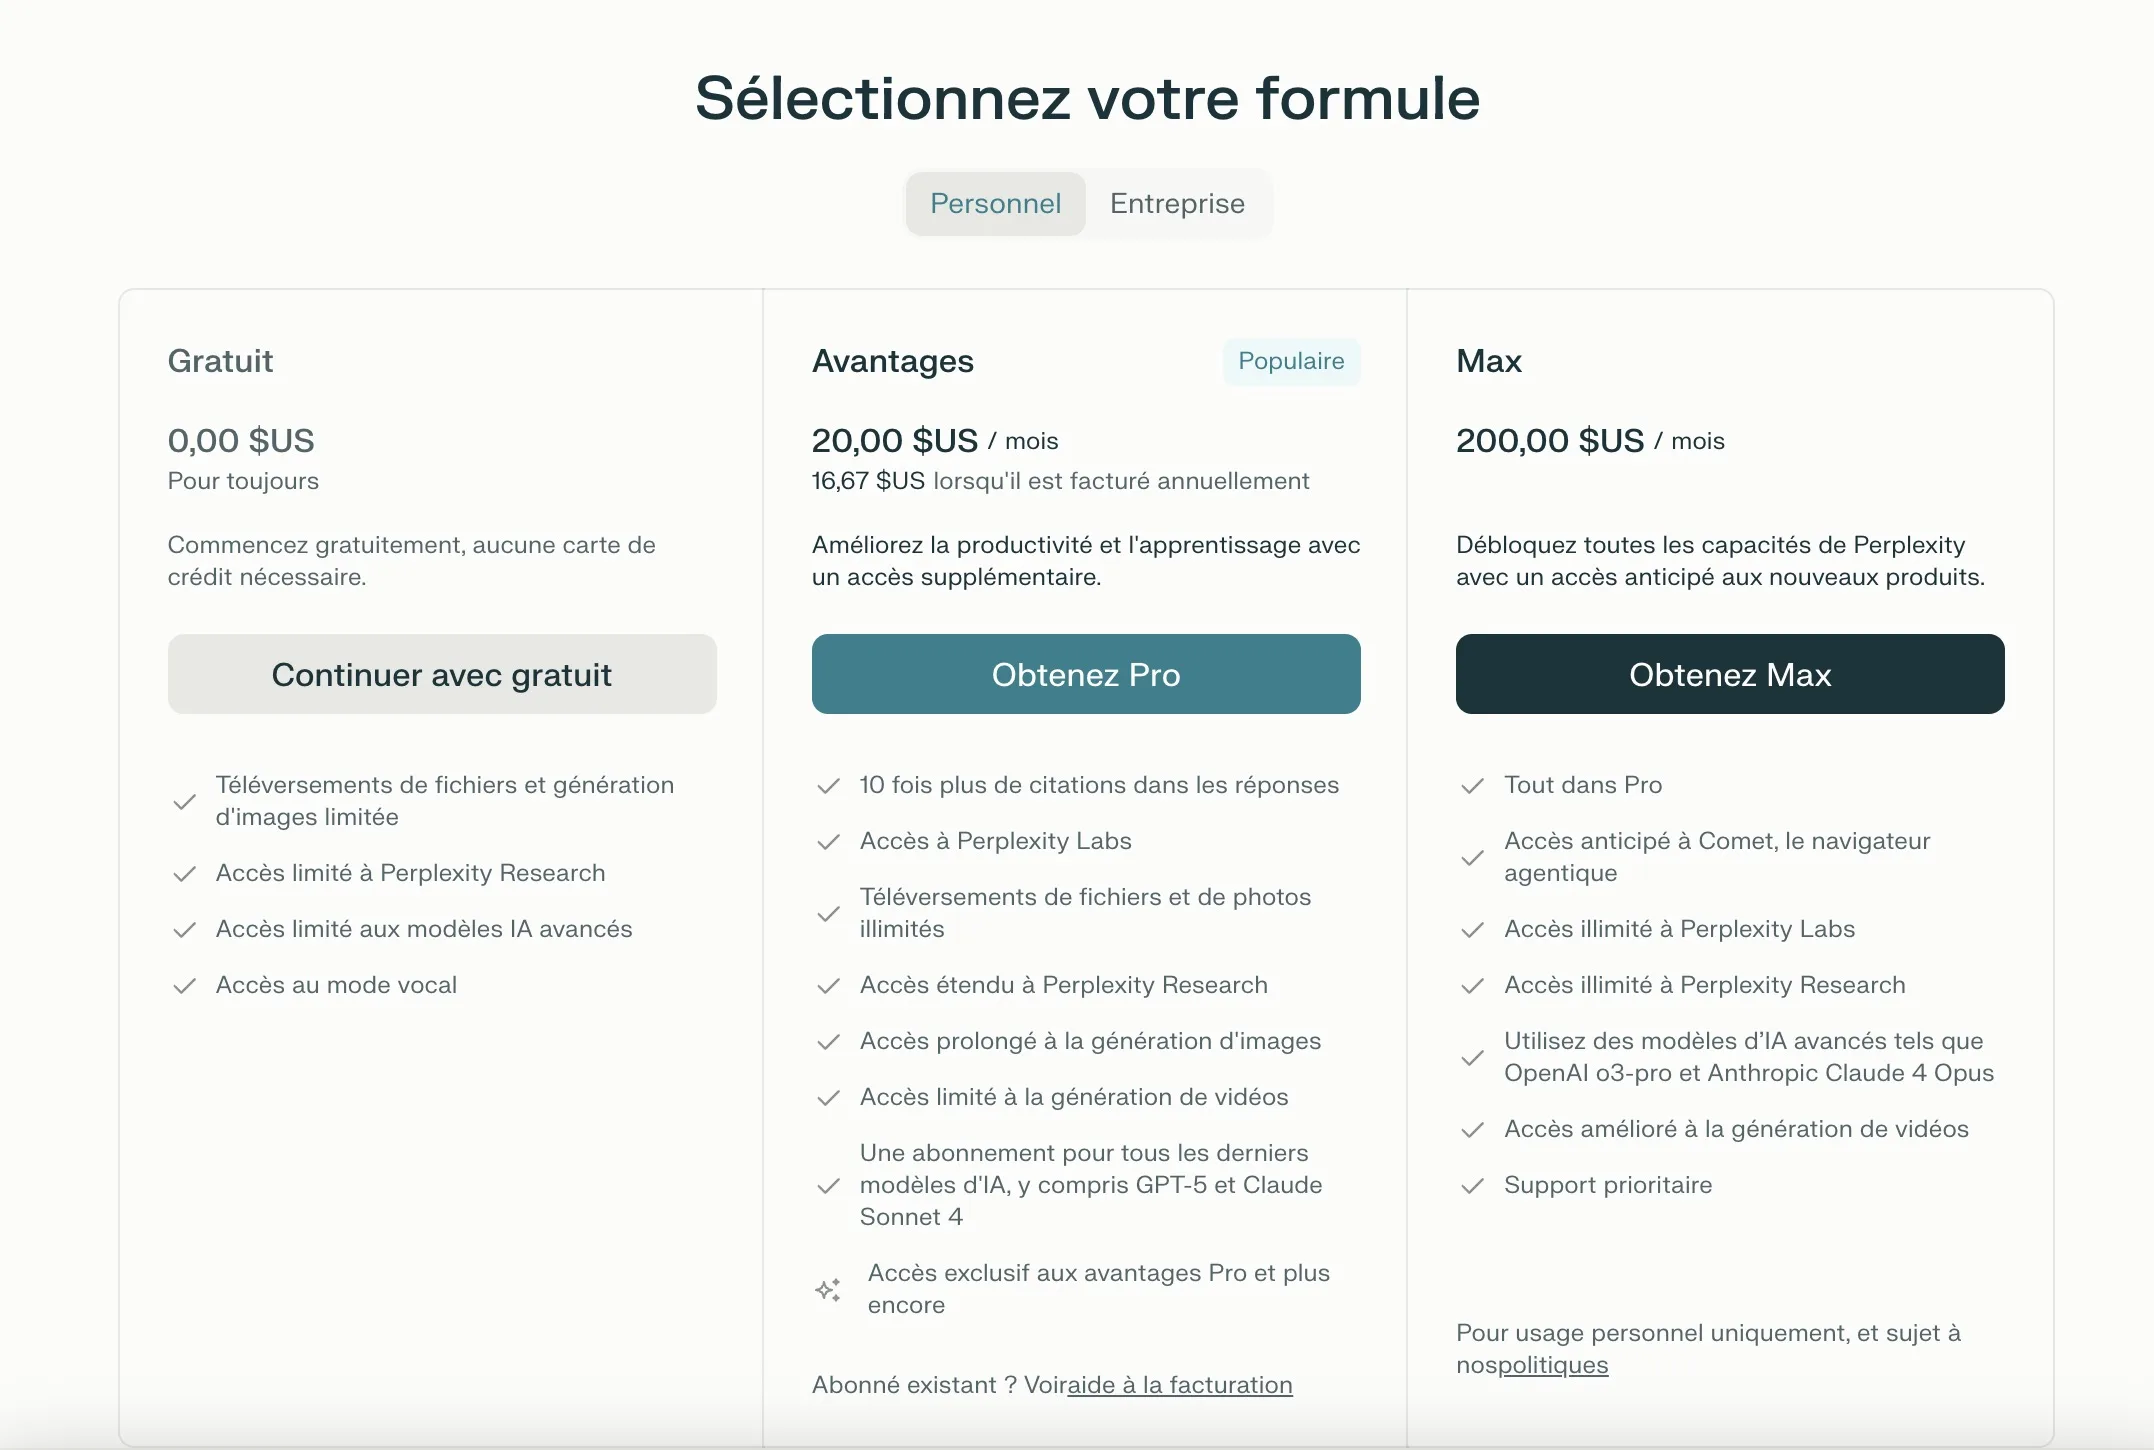Image resolution: width=2154 pixels, height=1450 pixels.
Task: Click the Sélectionnez votre formule title
Action: pyautogui.click(x=1087, y=98)
